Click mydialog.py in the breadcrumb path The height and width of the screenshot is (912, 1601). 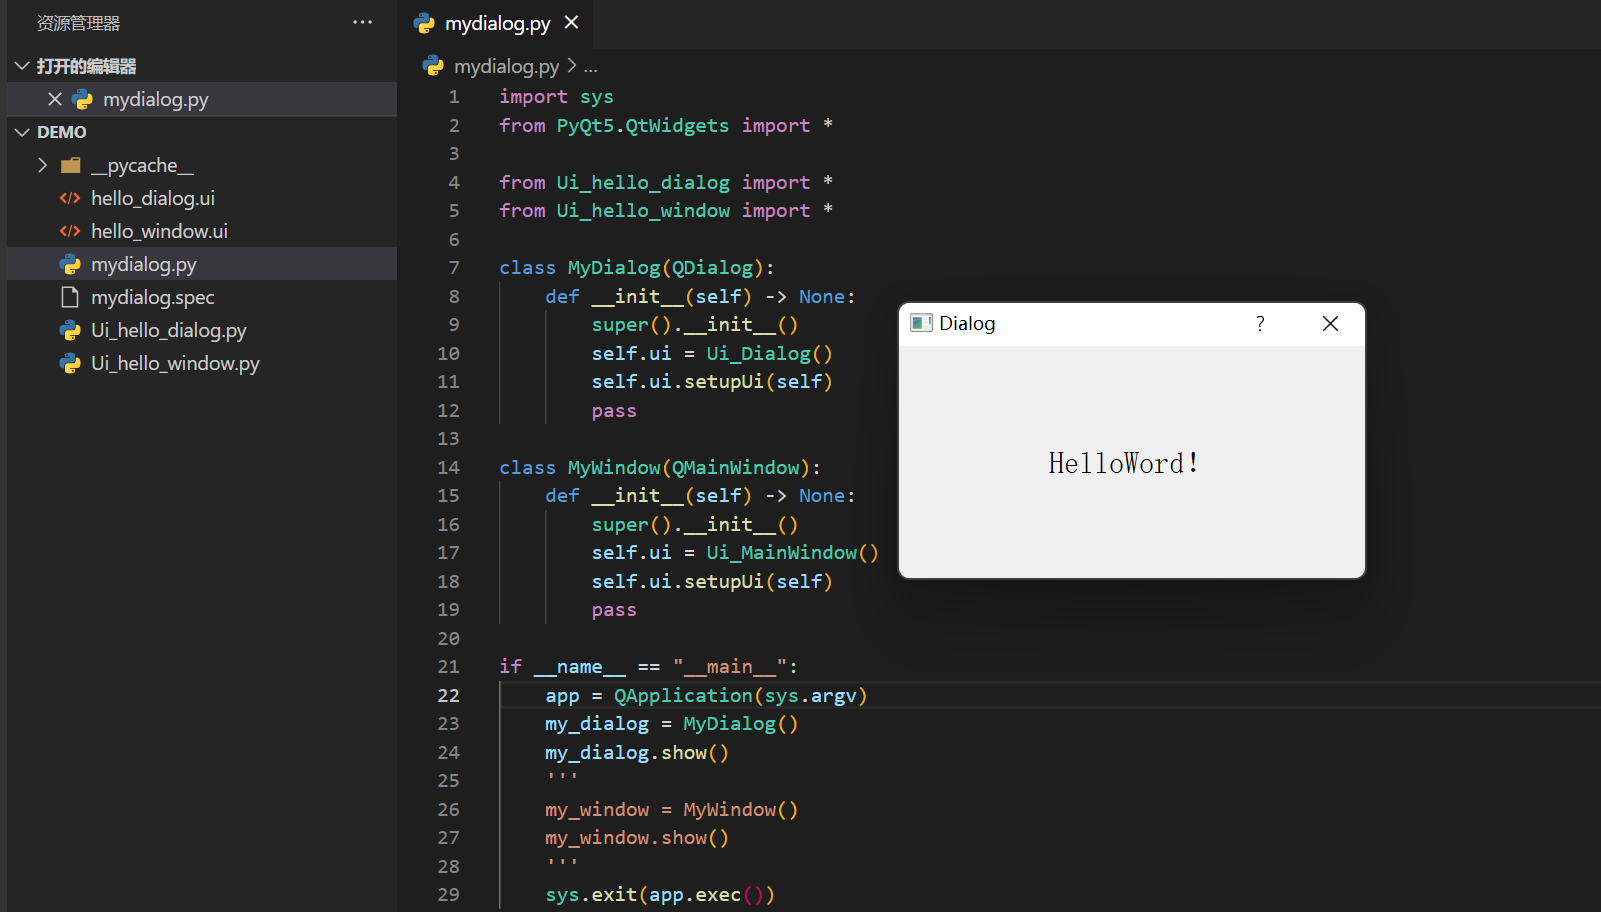pyautogui.click(x=506, y=66)
